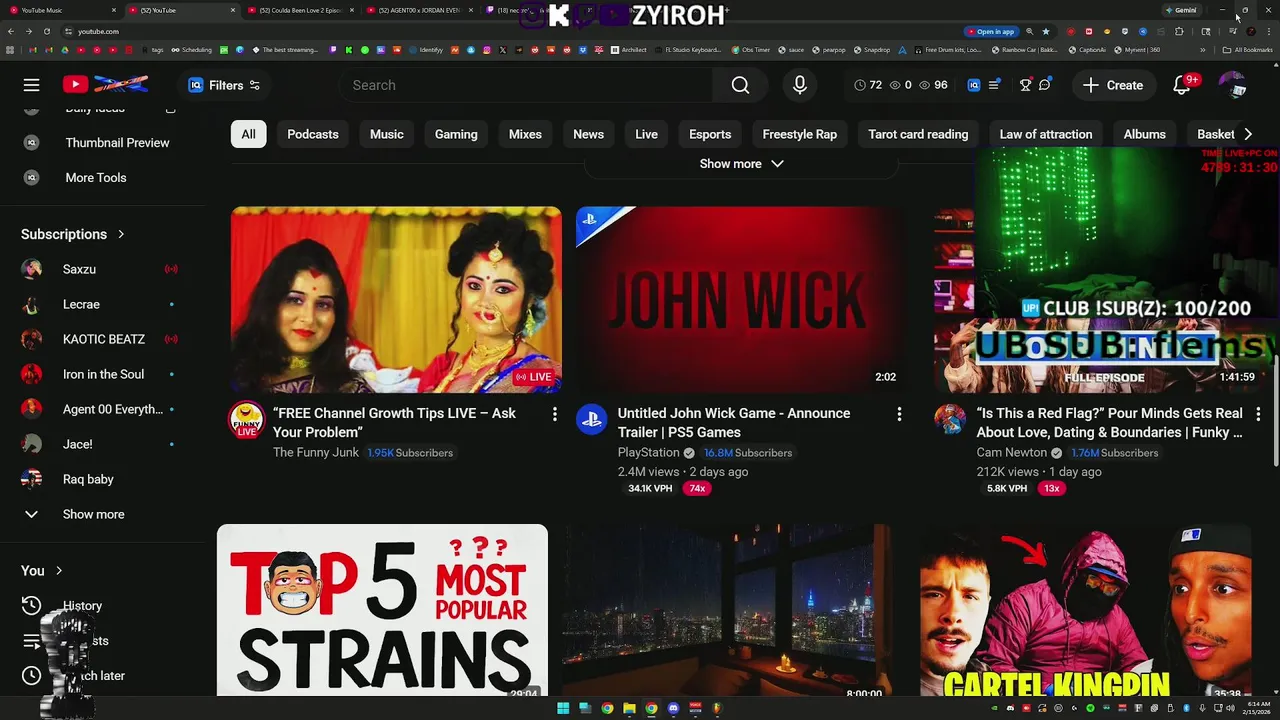Open the vidIQ Filters button

click(x=224, y=85)
